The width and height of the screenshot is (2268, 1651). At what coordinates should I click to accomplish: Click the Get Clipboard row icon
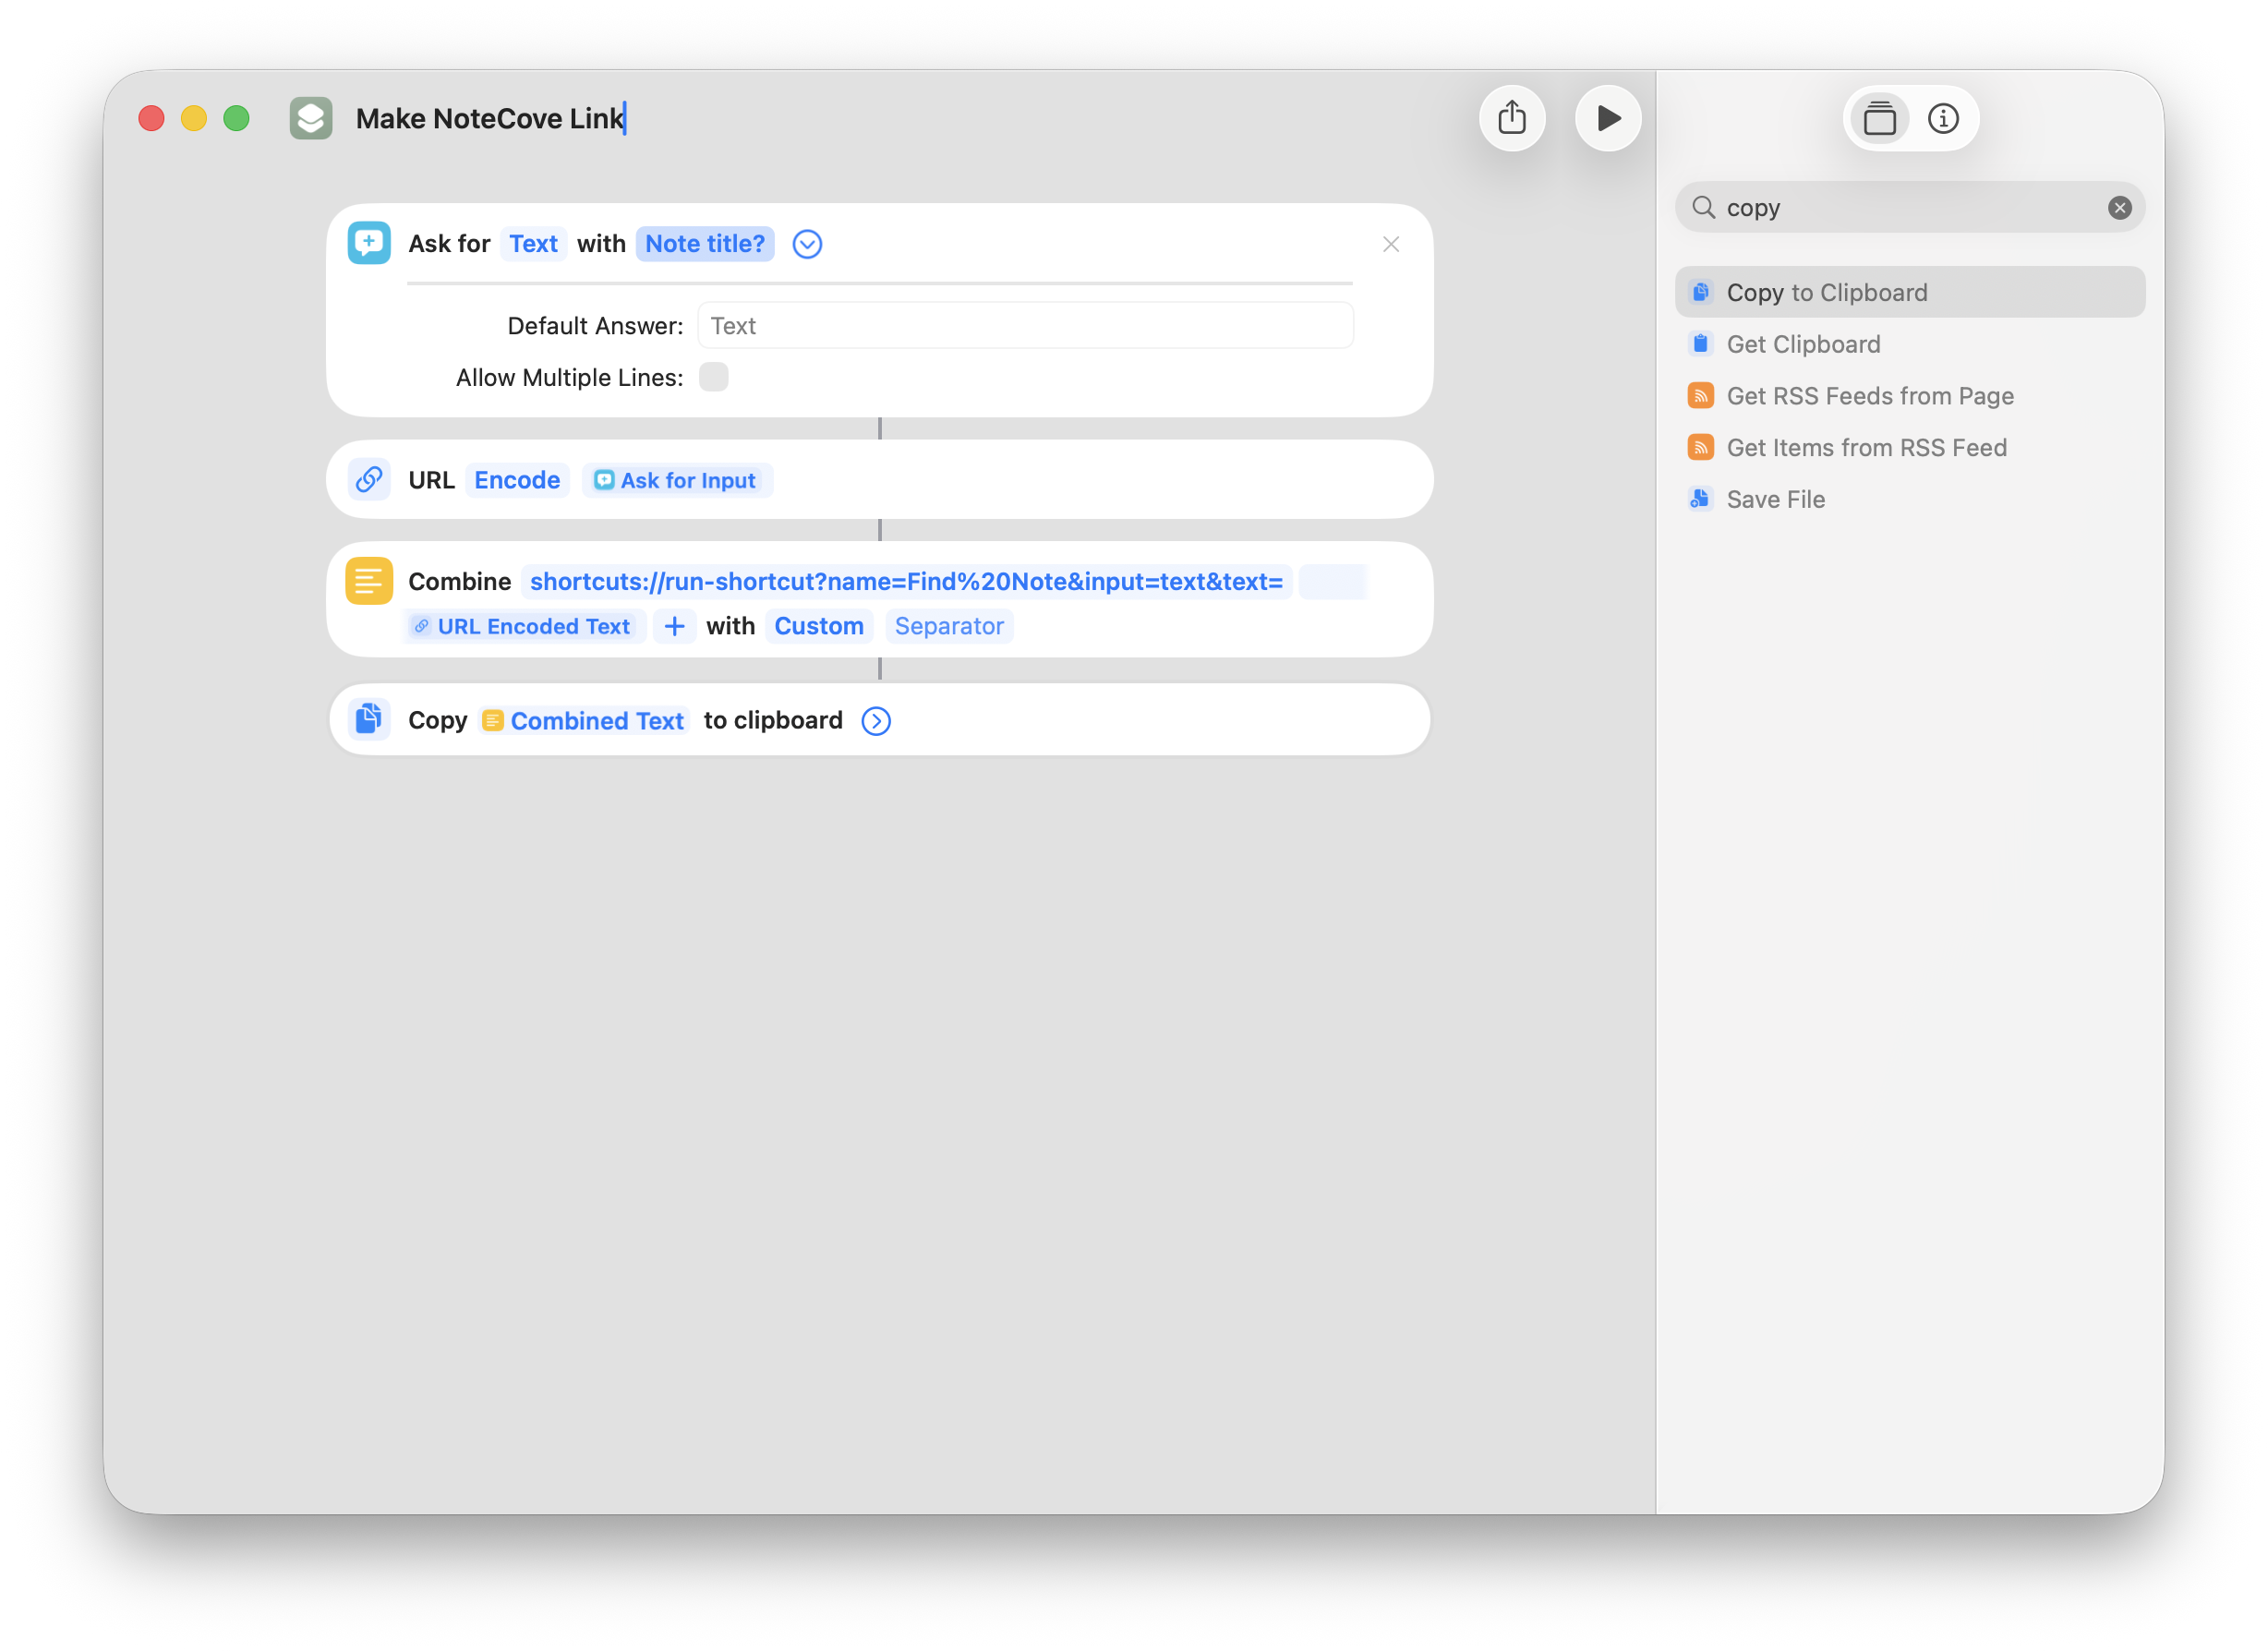pyautogui.click(x=1700, y=344)
